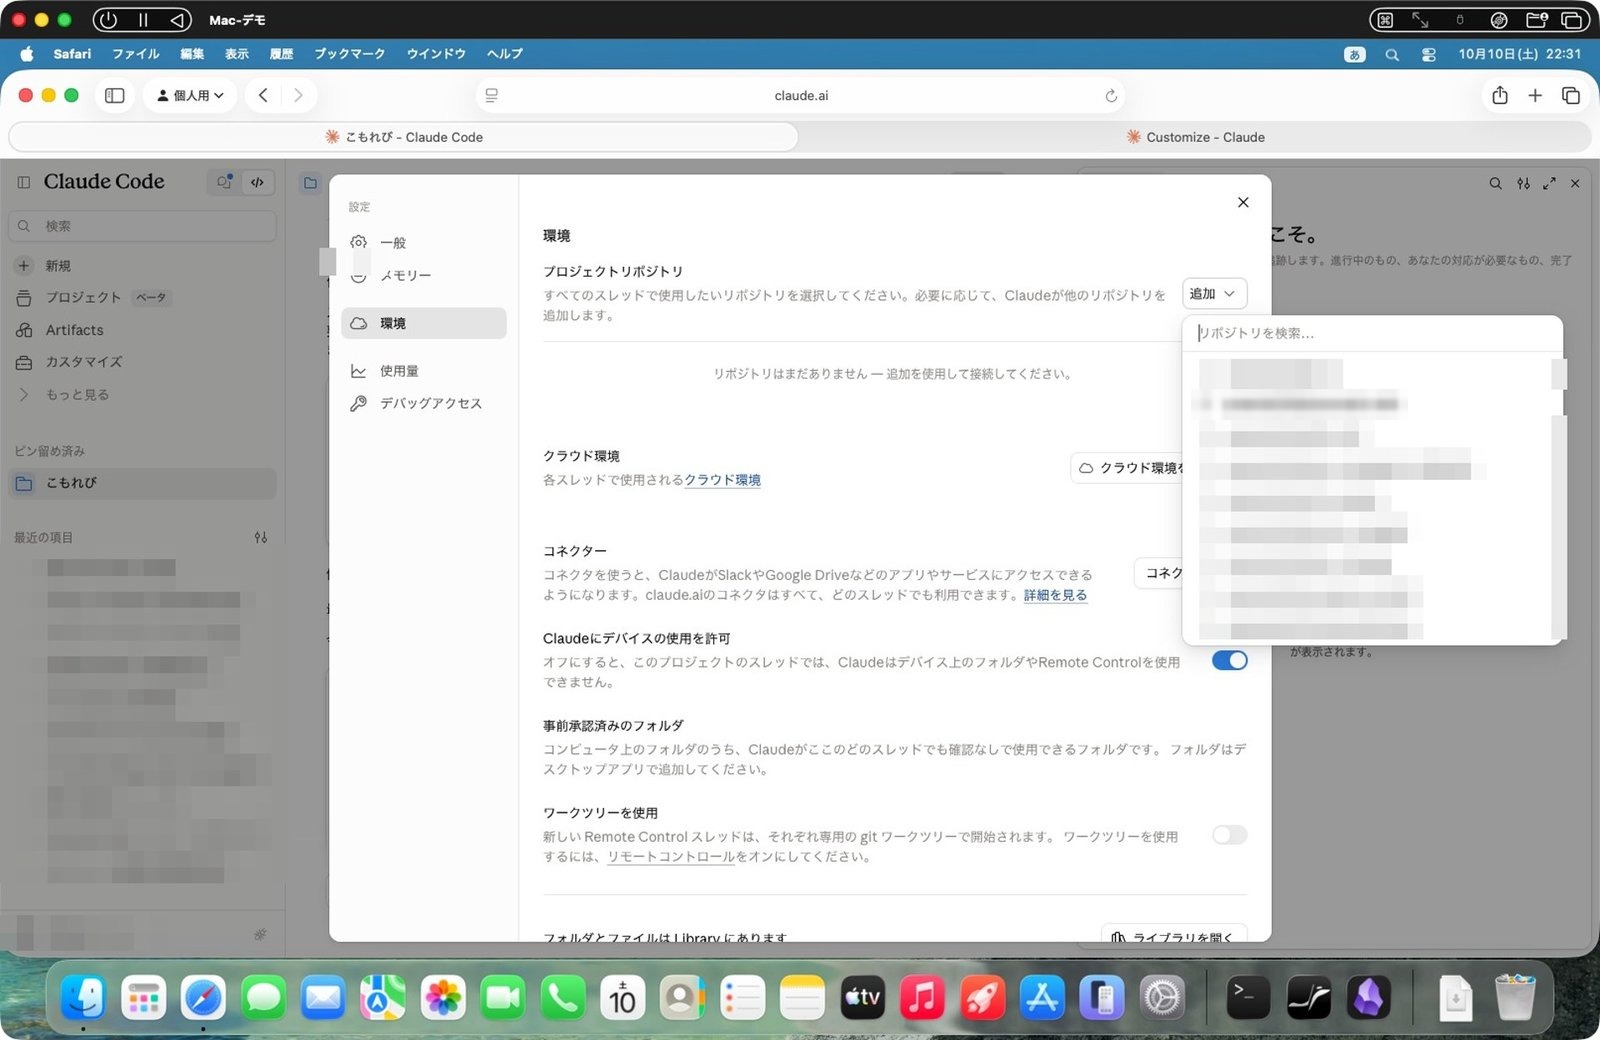1600x1040 pixels.
Task: Go back with Safari's back arrow
Action: 263,95
